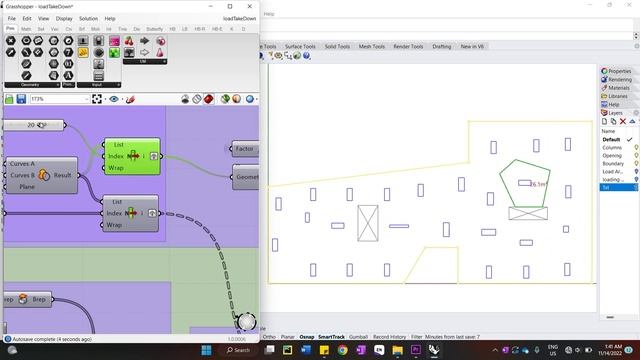Zoom extents on the Grasshopper canvas

coord(97,99)
